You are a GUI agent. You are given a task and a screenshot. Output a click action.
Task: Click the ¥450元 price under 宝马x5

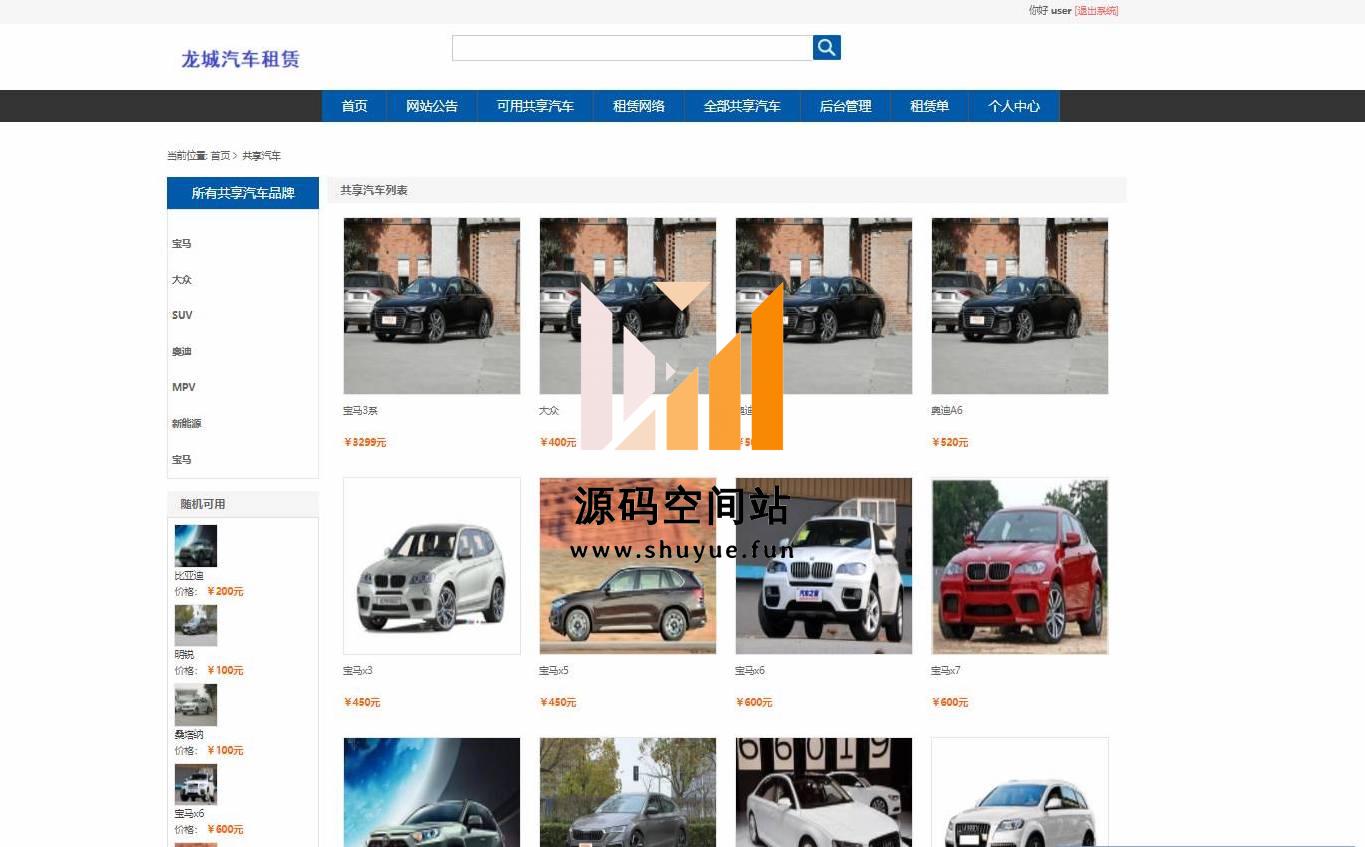point(558,702)
